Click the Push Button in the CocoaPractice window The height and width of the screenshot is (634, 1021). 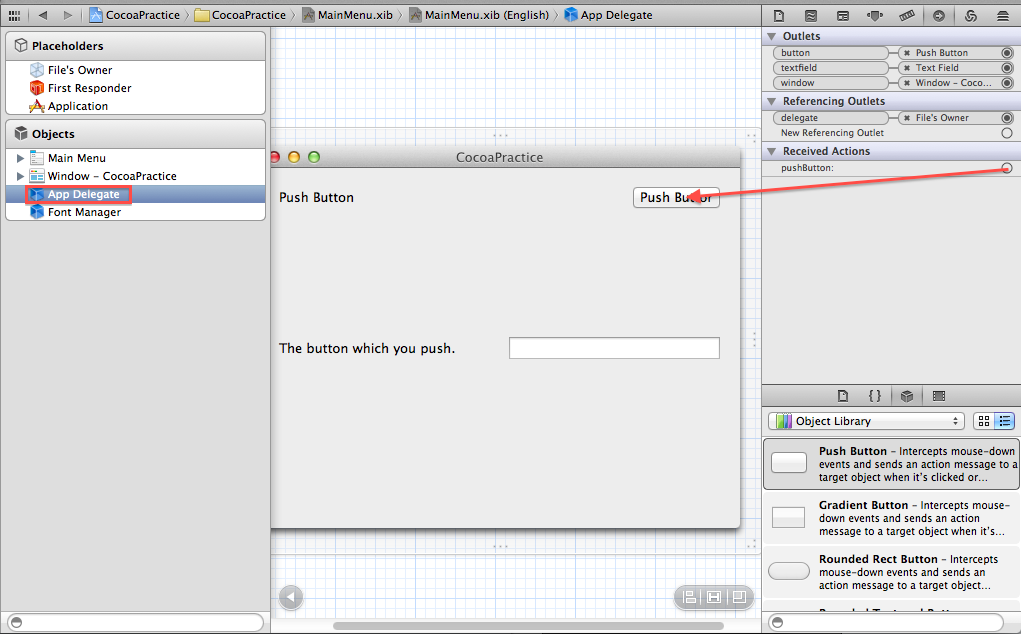pyautogui.click(x=676, y=198)
